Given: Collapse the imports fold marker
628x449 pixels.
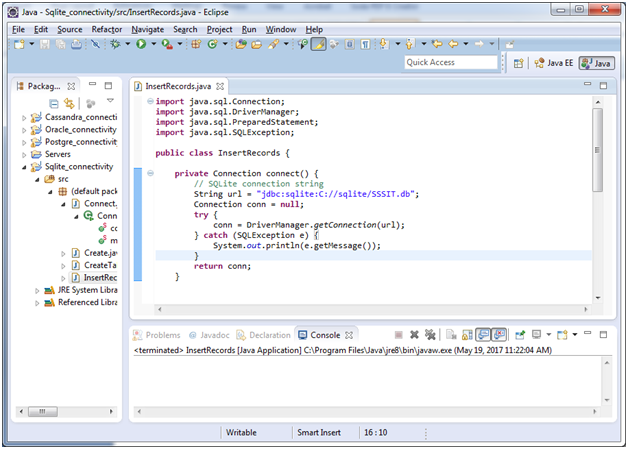Looking at the screenshot, I should pyautogui.click(x=150, y=101).
